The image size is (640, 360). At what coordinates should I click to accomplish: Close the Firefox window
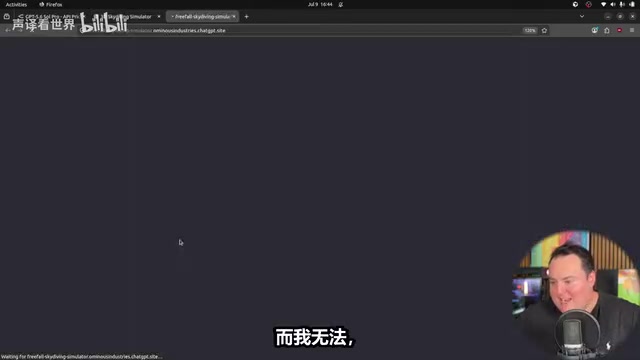click(632, 16)
